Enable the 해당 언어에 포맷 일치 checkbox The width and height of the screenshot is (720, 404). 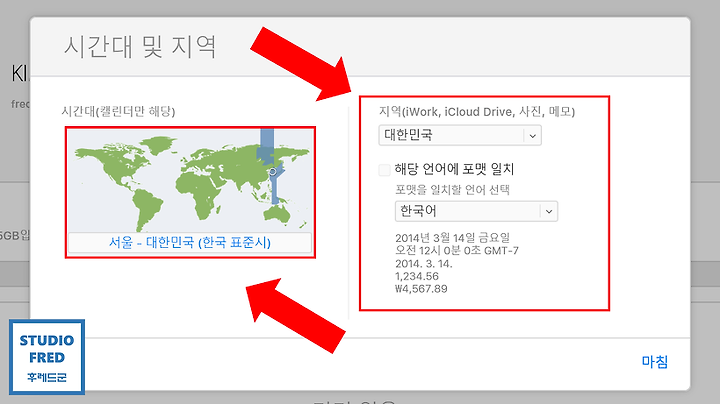tap(384, 169)
